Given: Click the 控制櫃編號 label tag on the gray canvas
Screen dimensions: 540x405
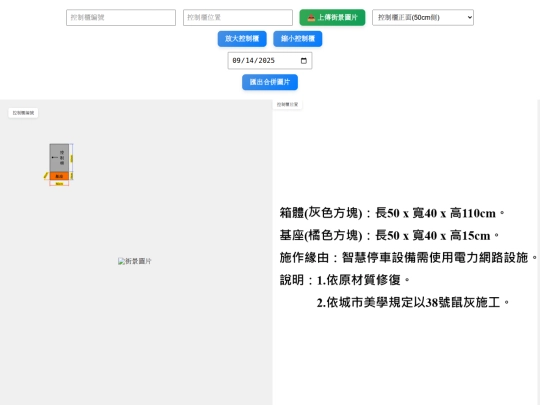Looking at the screenshot, I should [23, 113].
